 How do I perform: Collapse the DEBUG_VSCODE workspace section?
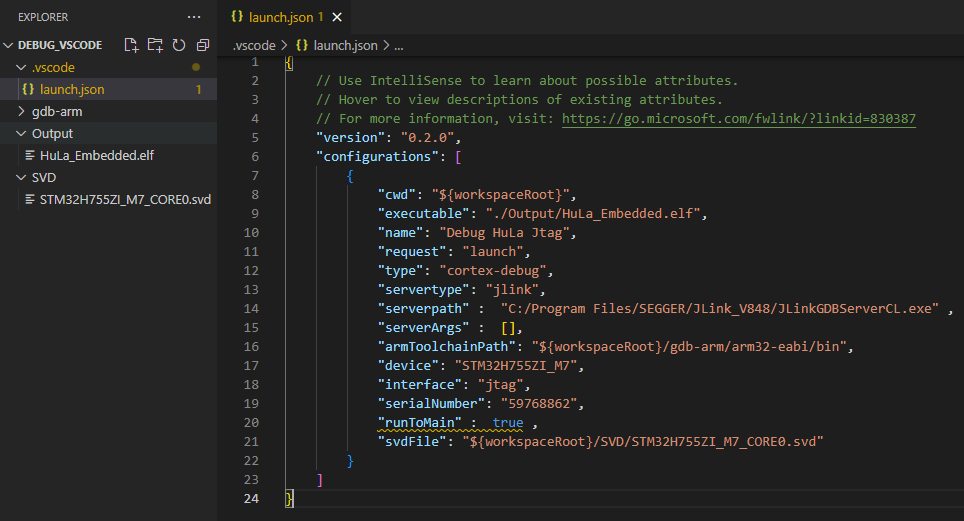[8, 45]
